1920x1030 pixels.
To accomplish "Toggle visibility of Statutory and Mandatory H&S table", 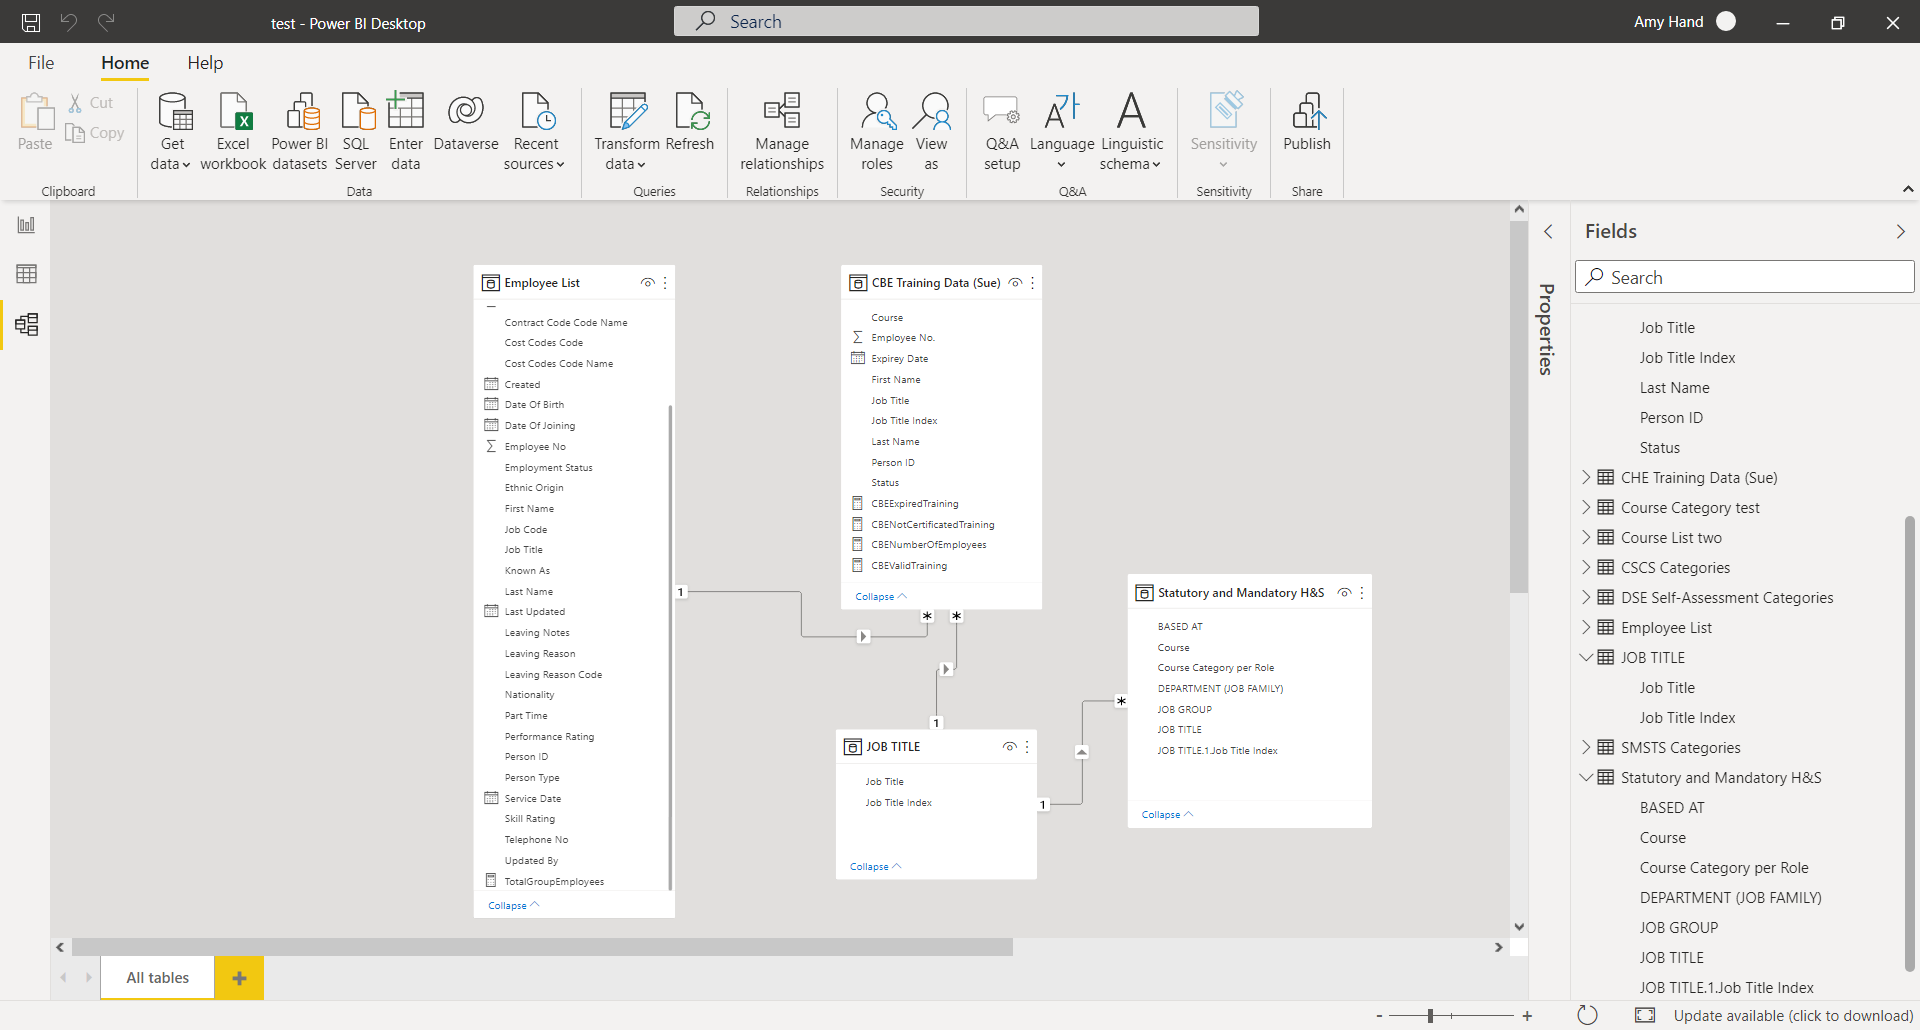I will pos(1344,593).
